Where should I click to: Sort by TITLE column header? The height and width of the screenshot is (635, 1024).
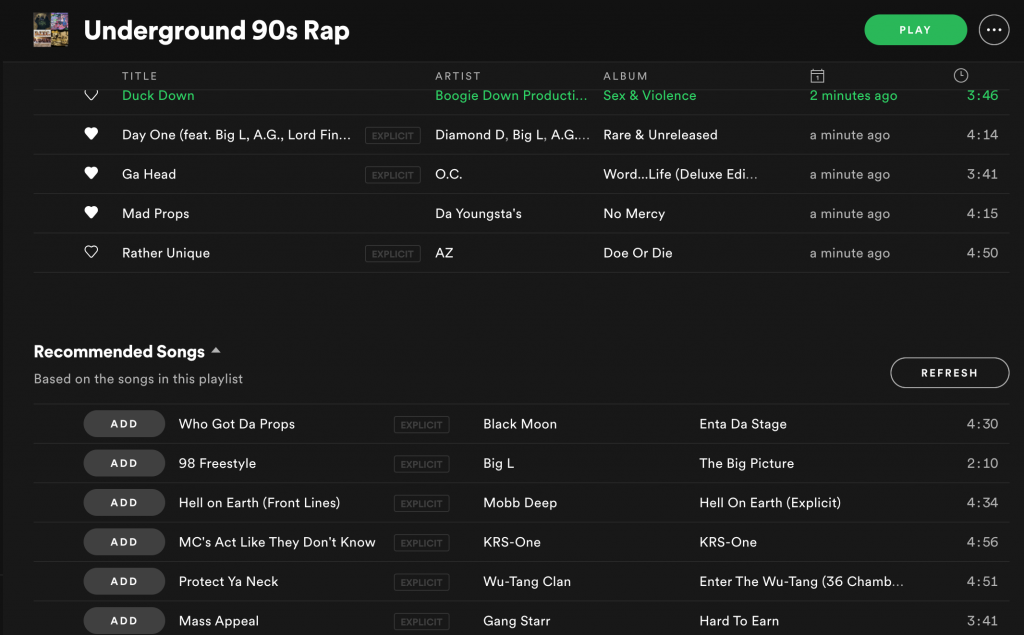(140, 76)
